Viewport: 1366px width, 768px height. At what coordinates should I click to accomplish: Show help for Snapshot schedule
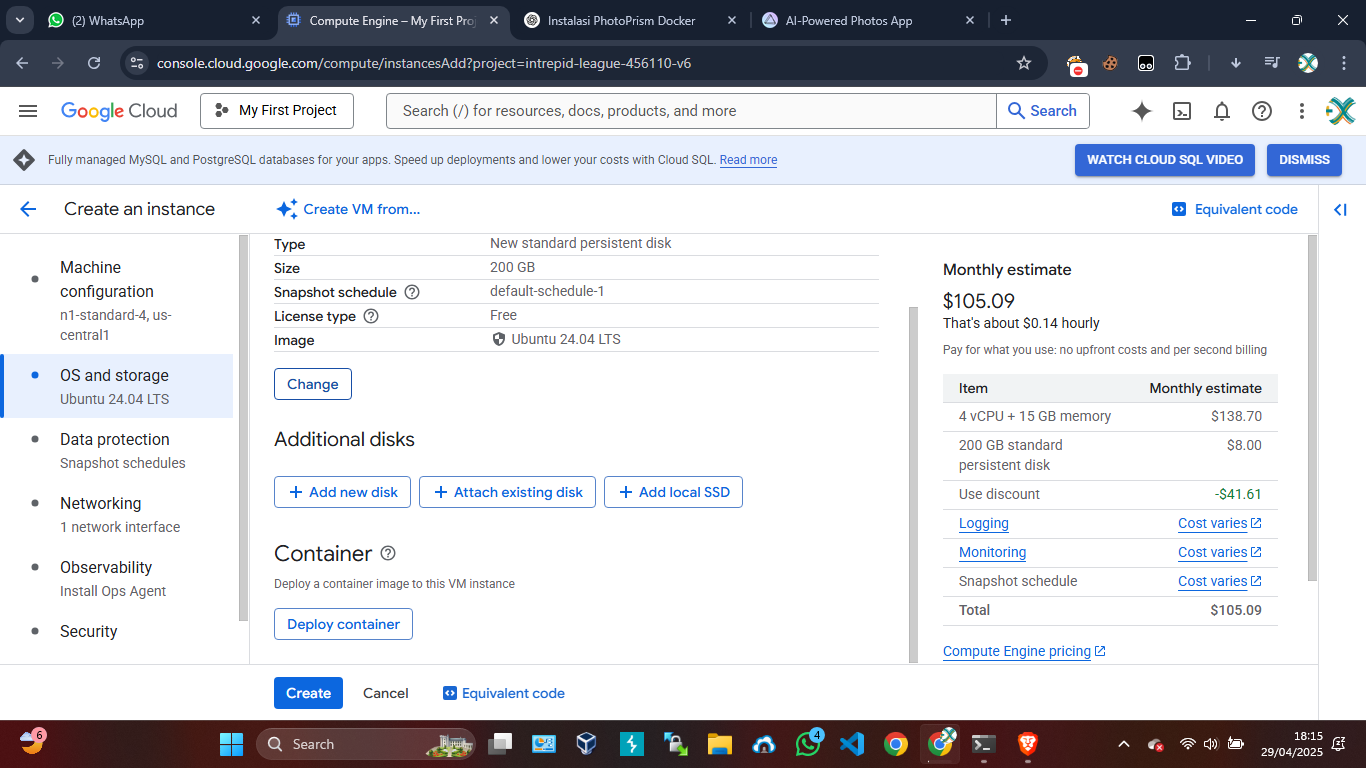click(411, 292)
